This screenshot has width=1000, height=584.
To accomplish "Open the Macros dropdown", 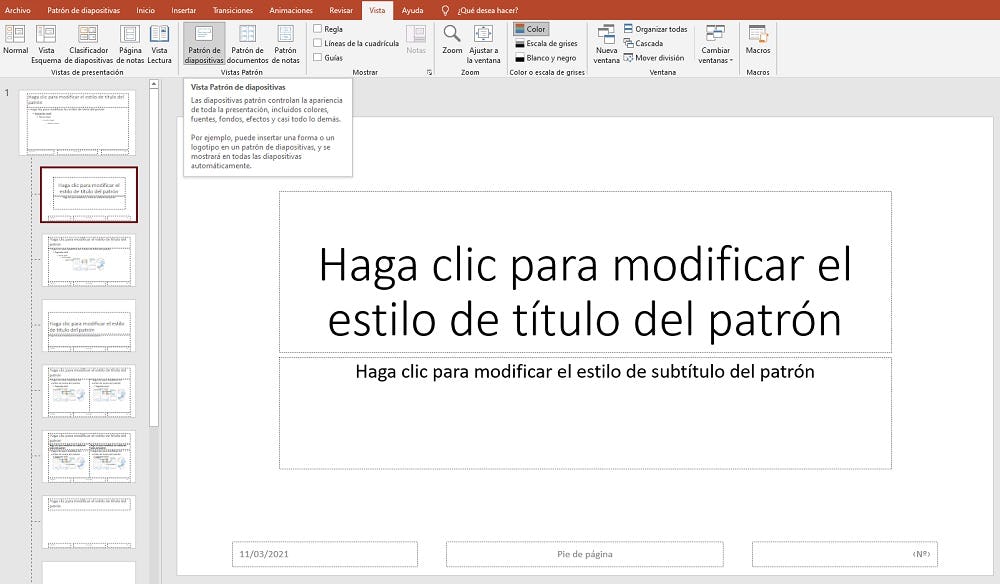I will click(x=757, y=41).
